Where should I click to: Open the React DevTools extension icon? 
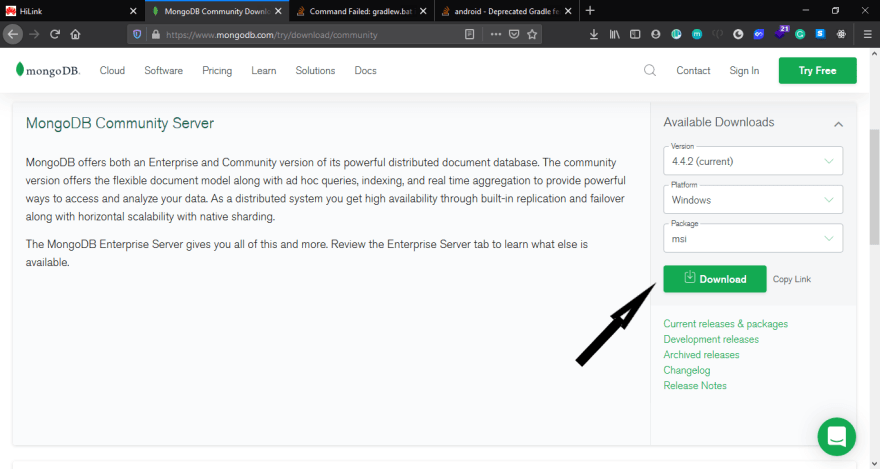click(841, 34)
